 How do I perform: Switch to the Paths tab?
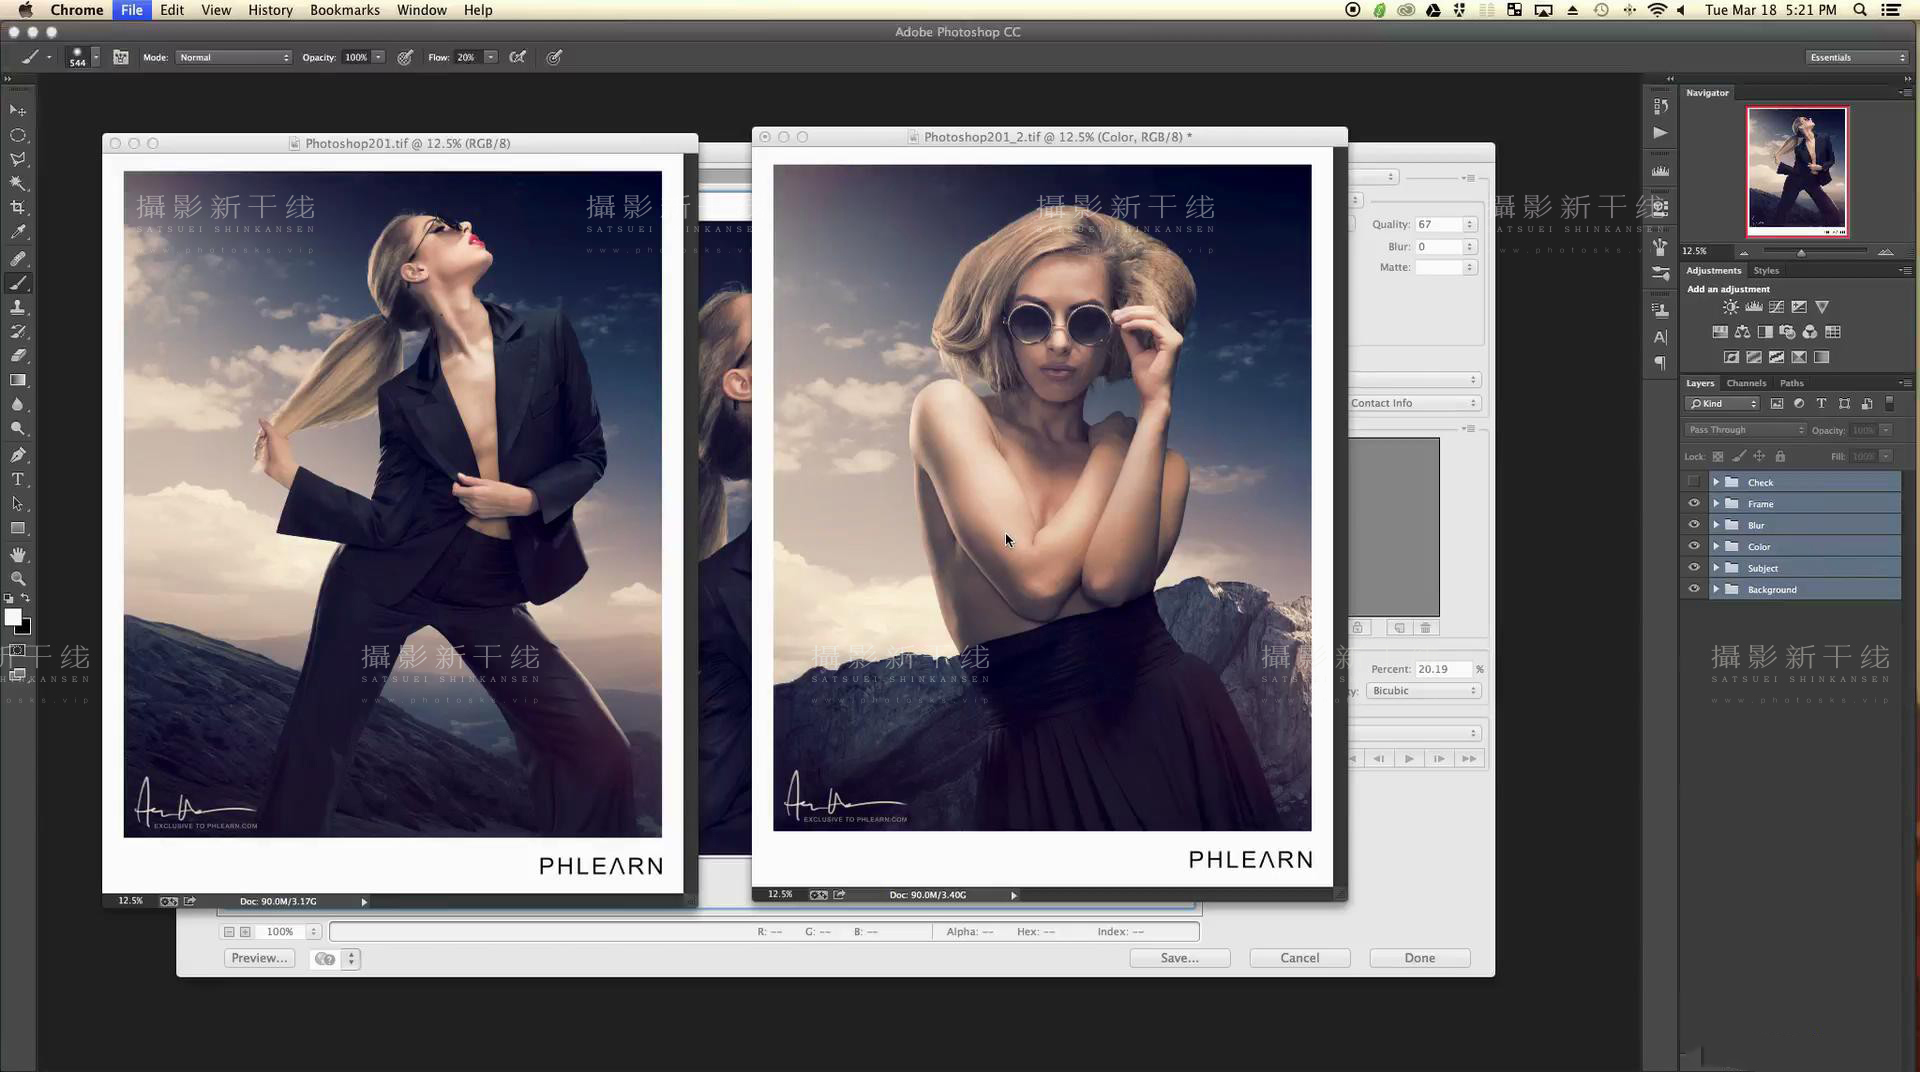pos(1792,383)
